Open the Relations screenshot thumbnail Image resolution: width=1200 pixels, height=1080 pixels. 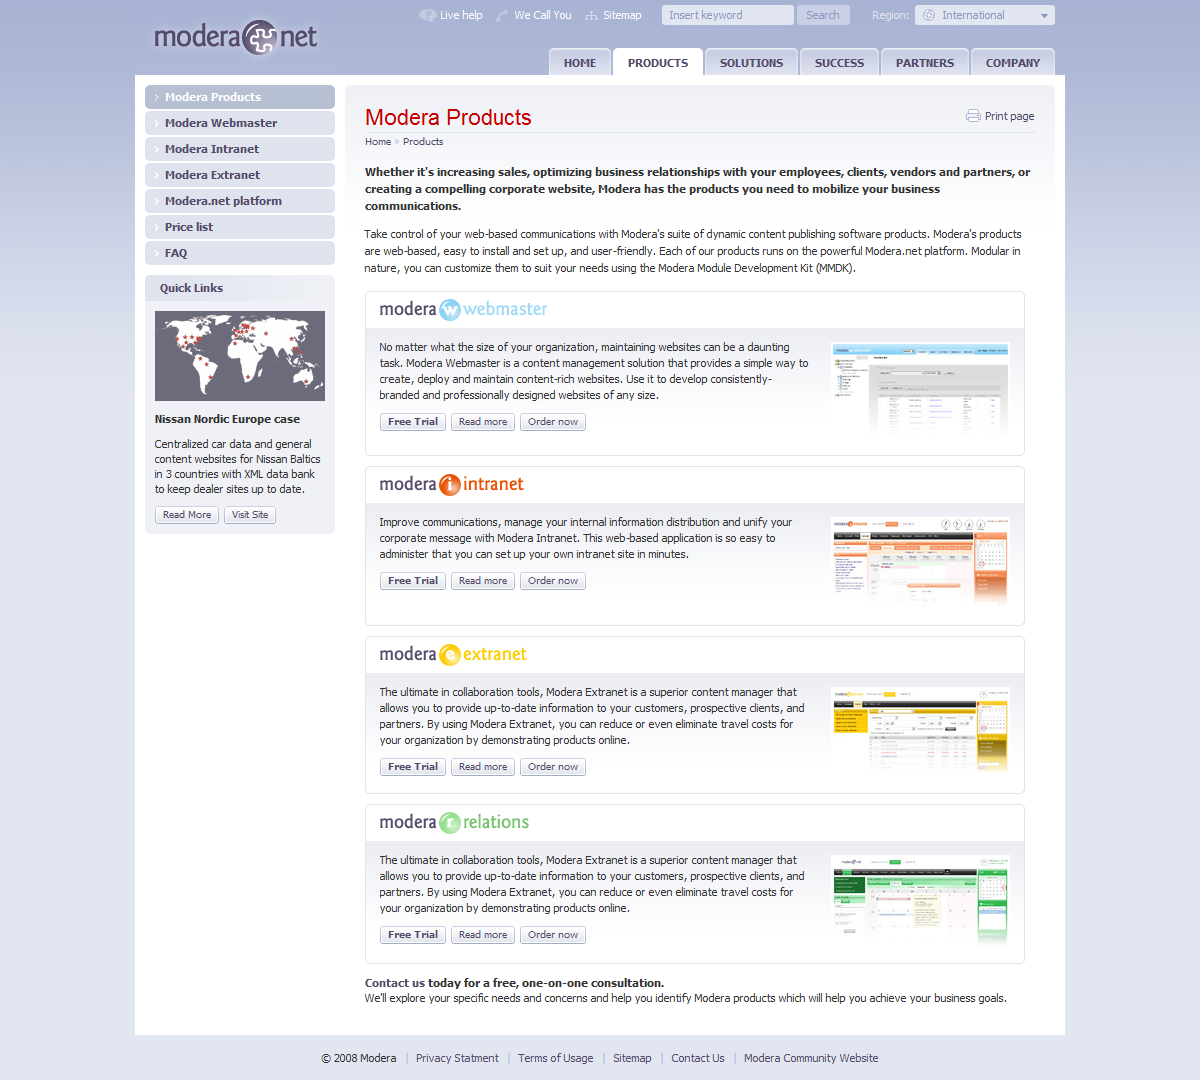tap(920, 899)
